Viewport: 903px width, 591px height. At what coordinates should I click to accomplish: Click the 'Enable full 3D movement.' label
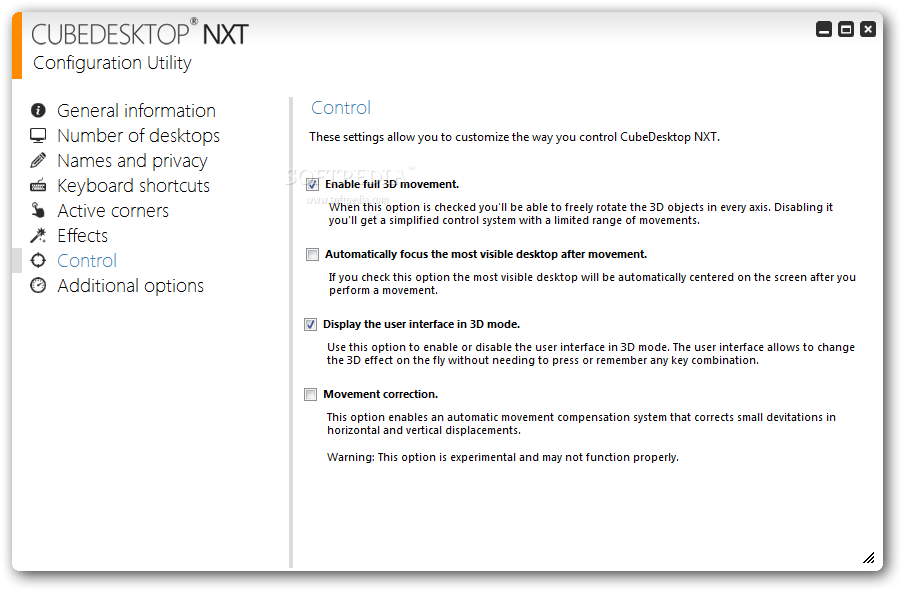(392, 184)
